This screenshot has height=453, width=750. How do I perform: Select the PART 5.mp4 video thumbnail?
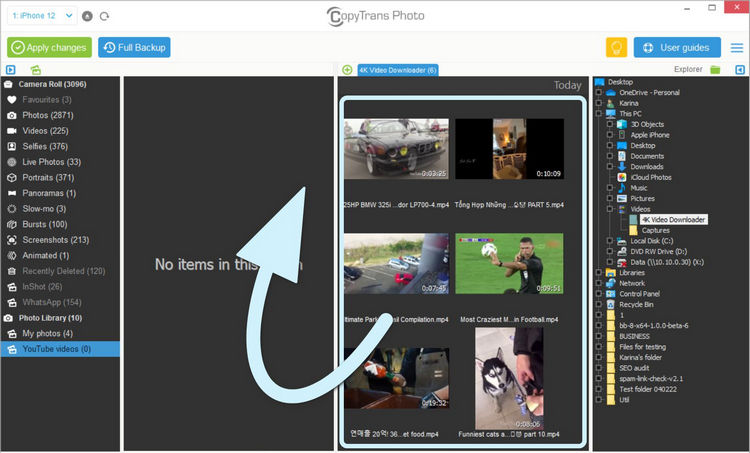[x=509, y=149]
